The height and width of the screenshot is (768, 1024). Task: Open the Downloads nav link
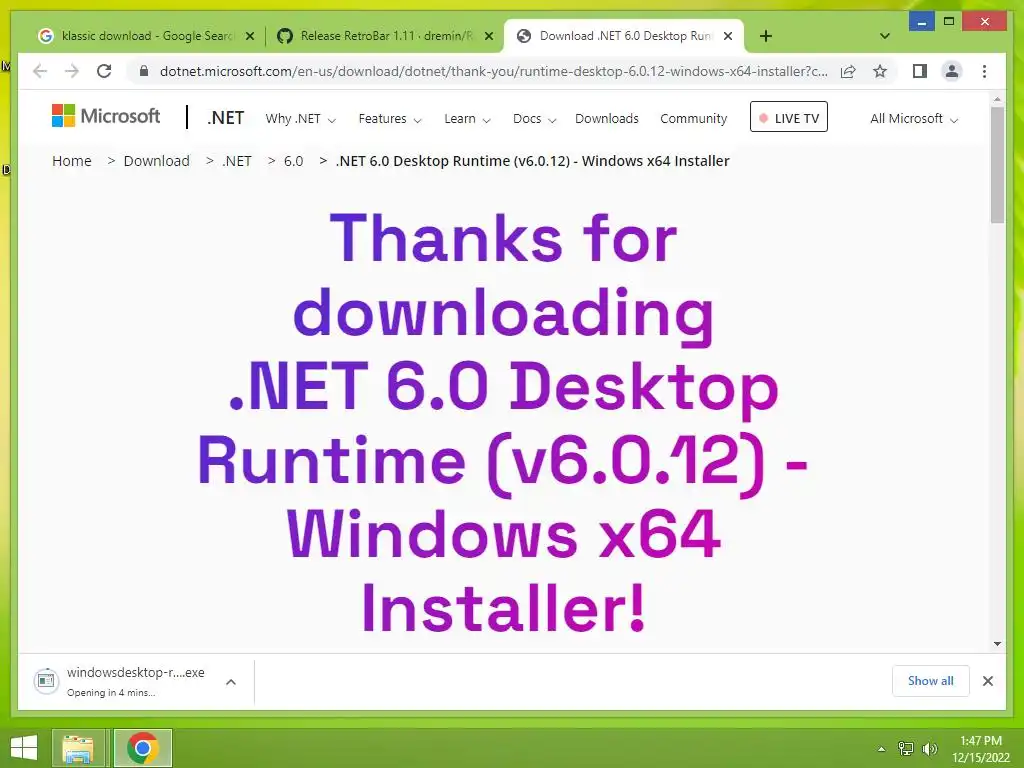click(607, 119)
